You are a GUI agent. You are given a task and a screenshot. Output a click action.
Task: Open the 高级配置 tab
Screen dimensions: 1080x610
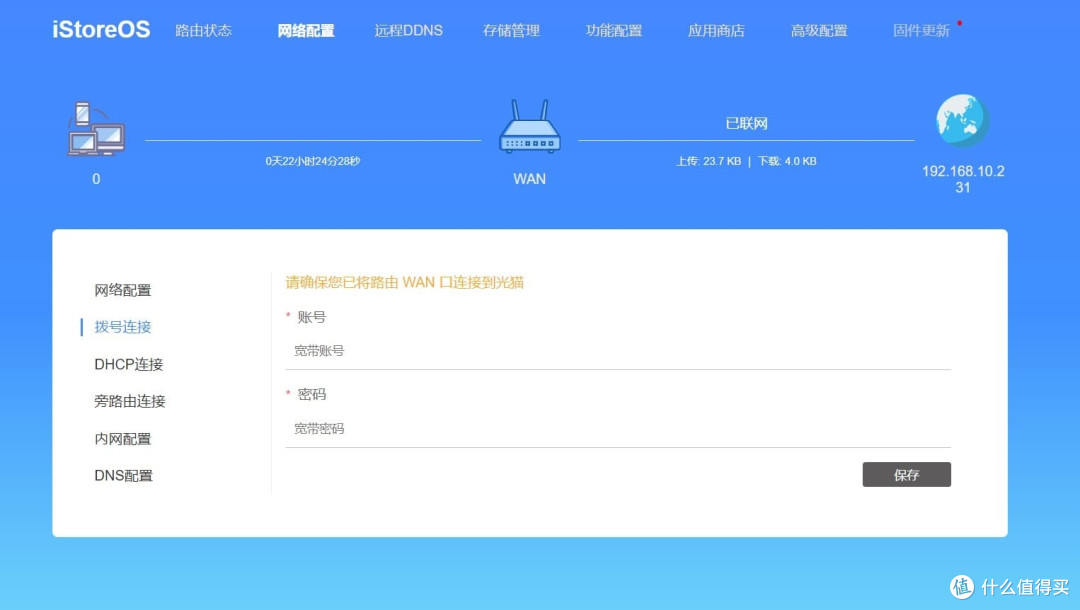[818, 30]
